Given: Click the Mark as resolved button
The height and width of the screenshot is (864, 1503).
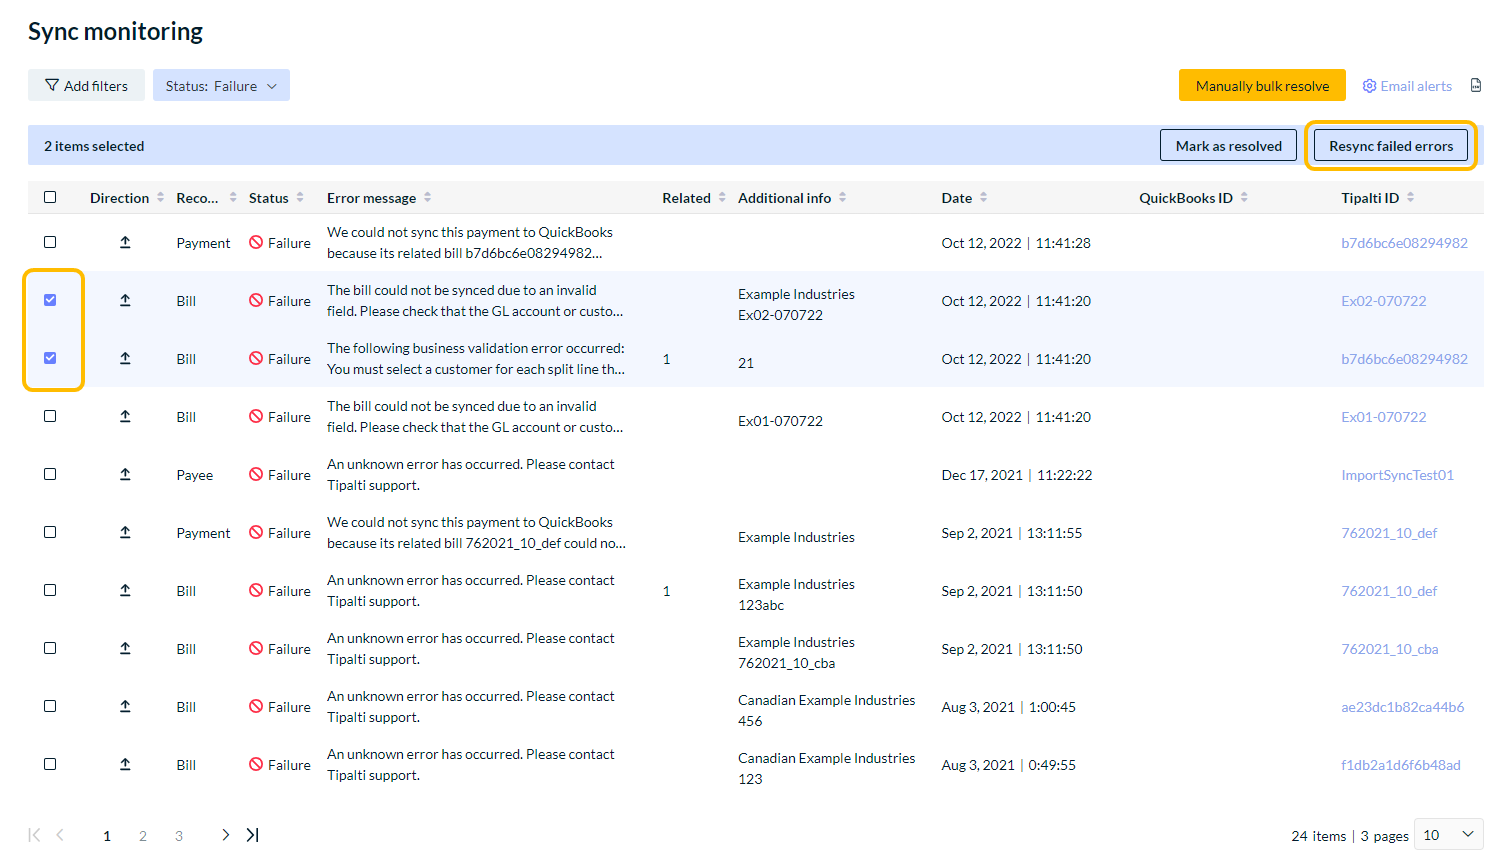Looking at the screenshot, I should click(1228, 146).
